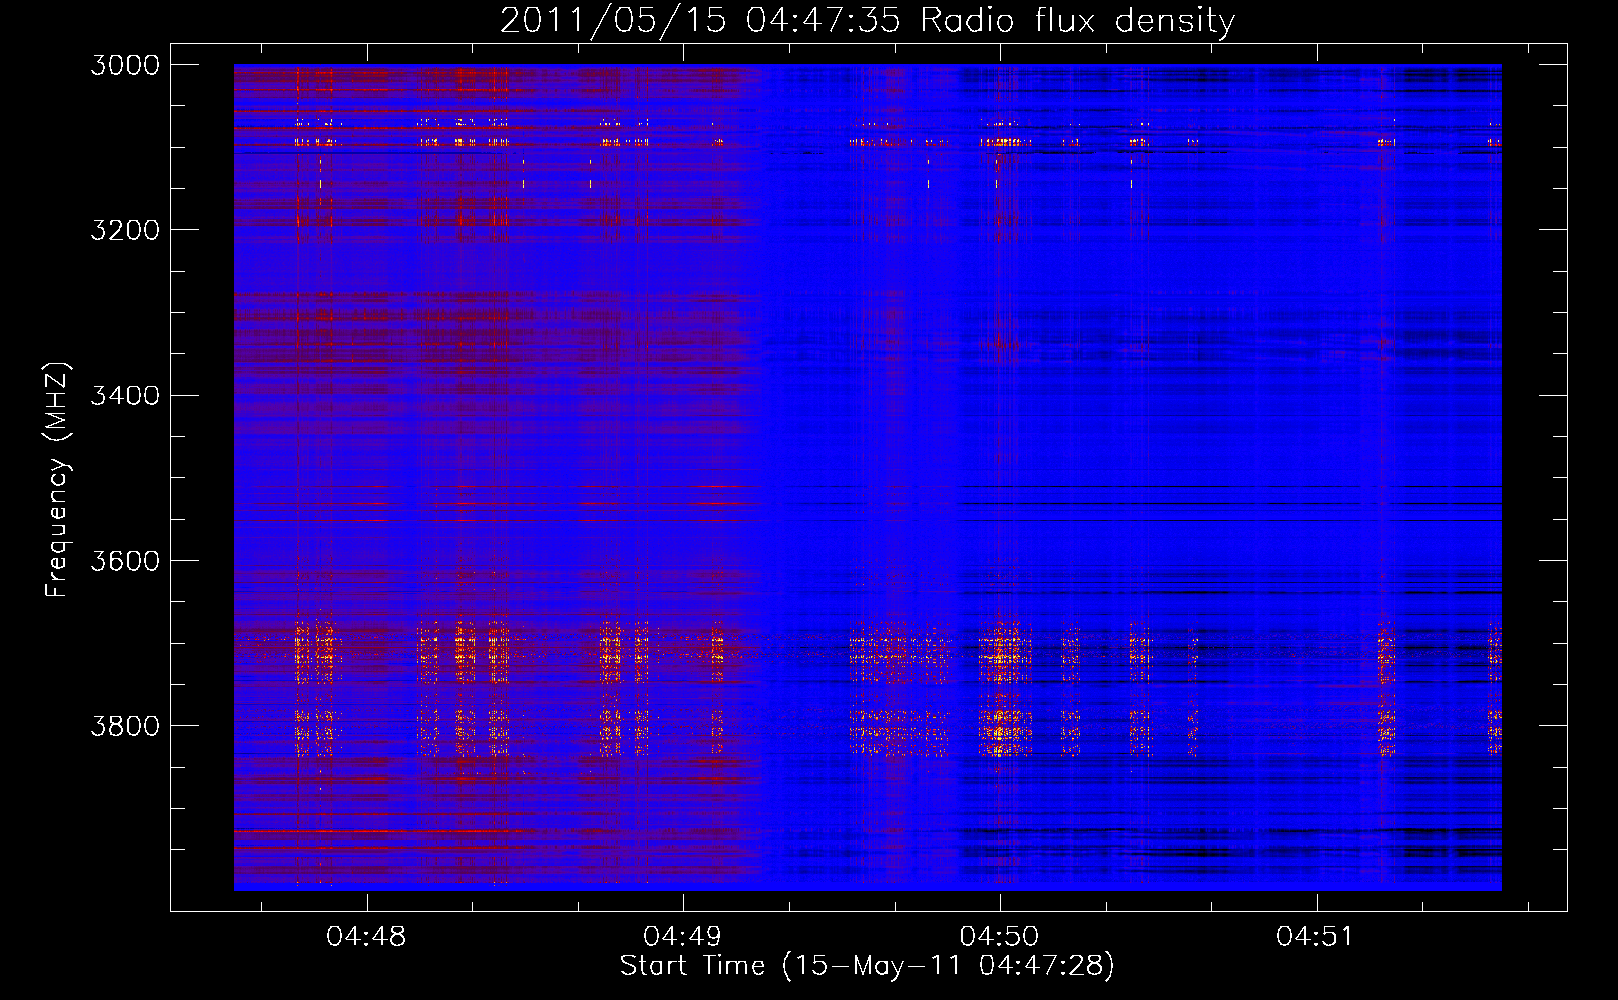
Task: Click the 04:50 time tick label
Action: (1000, 937)
